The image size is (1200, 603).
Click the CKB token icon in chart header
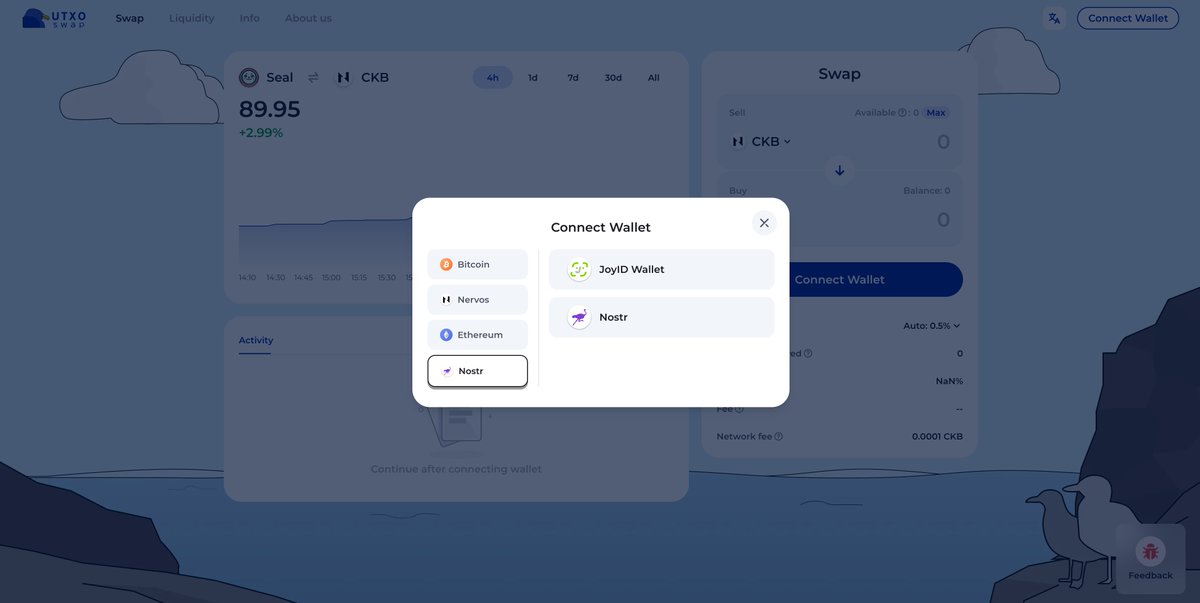click(343, 77)
